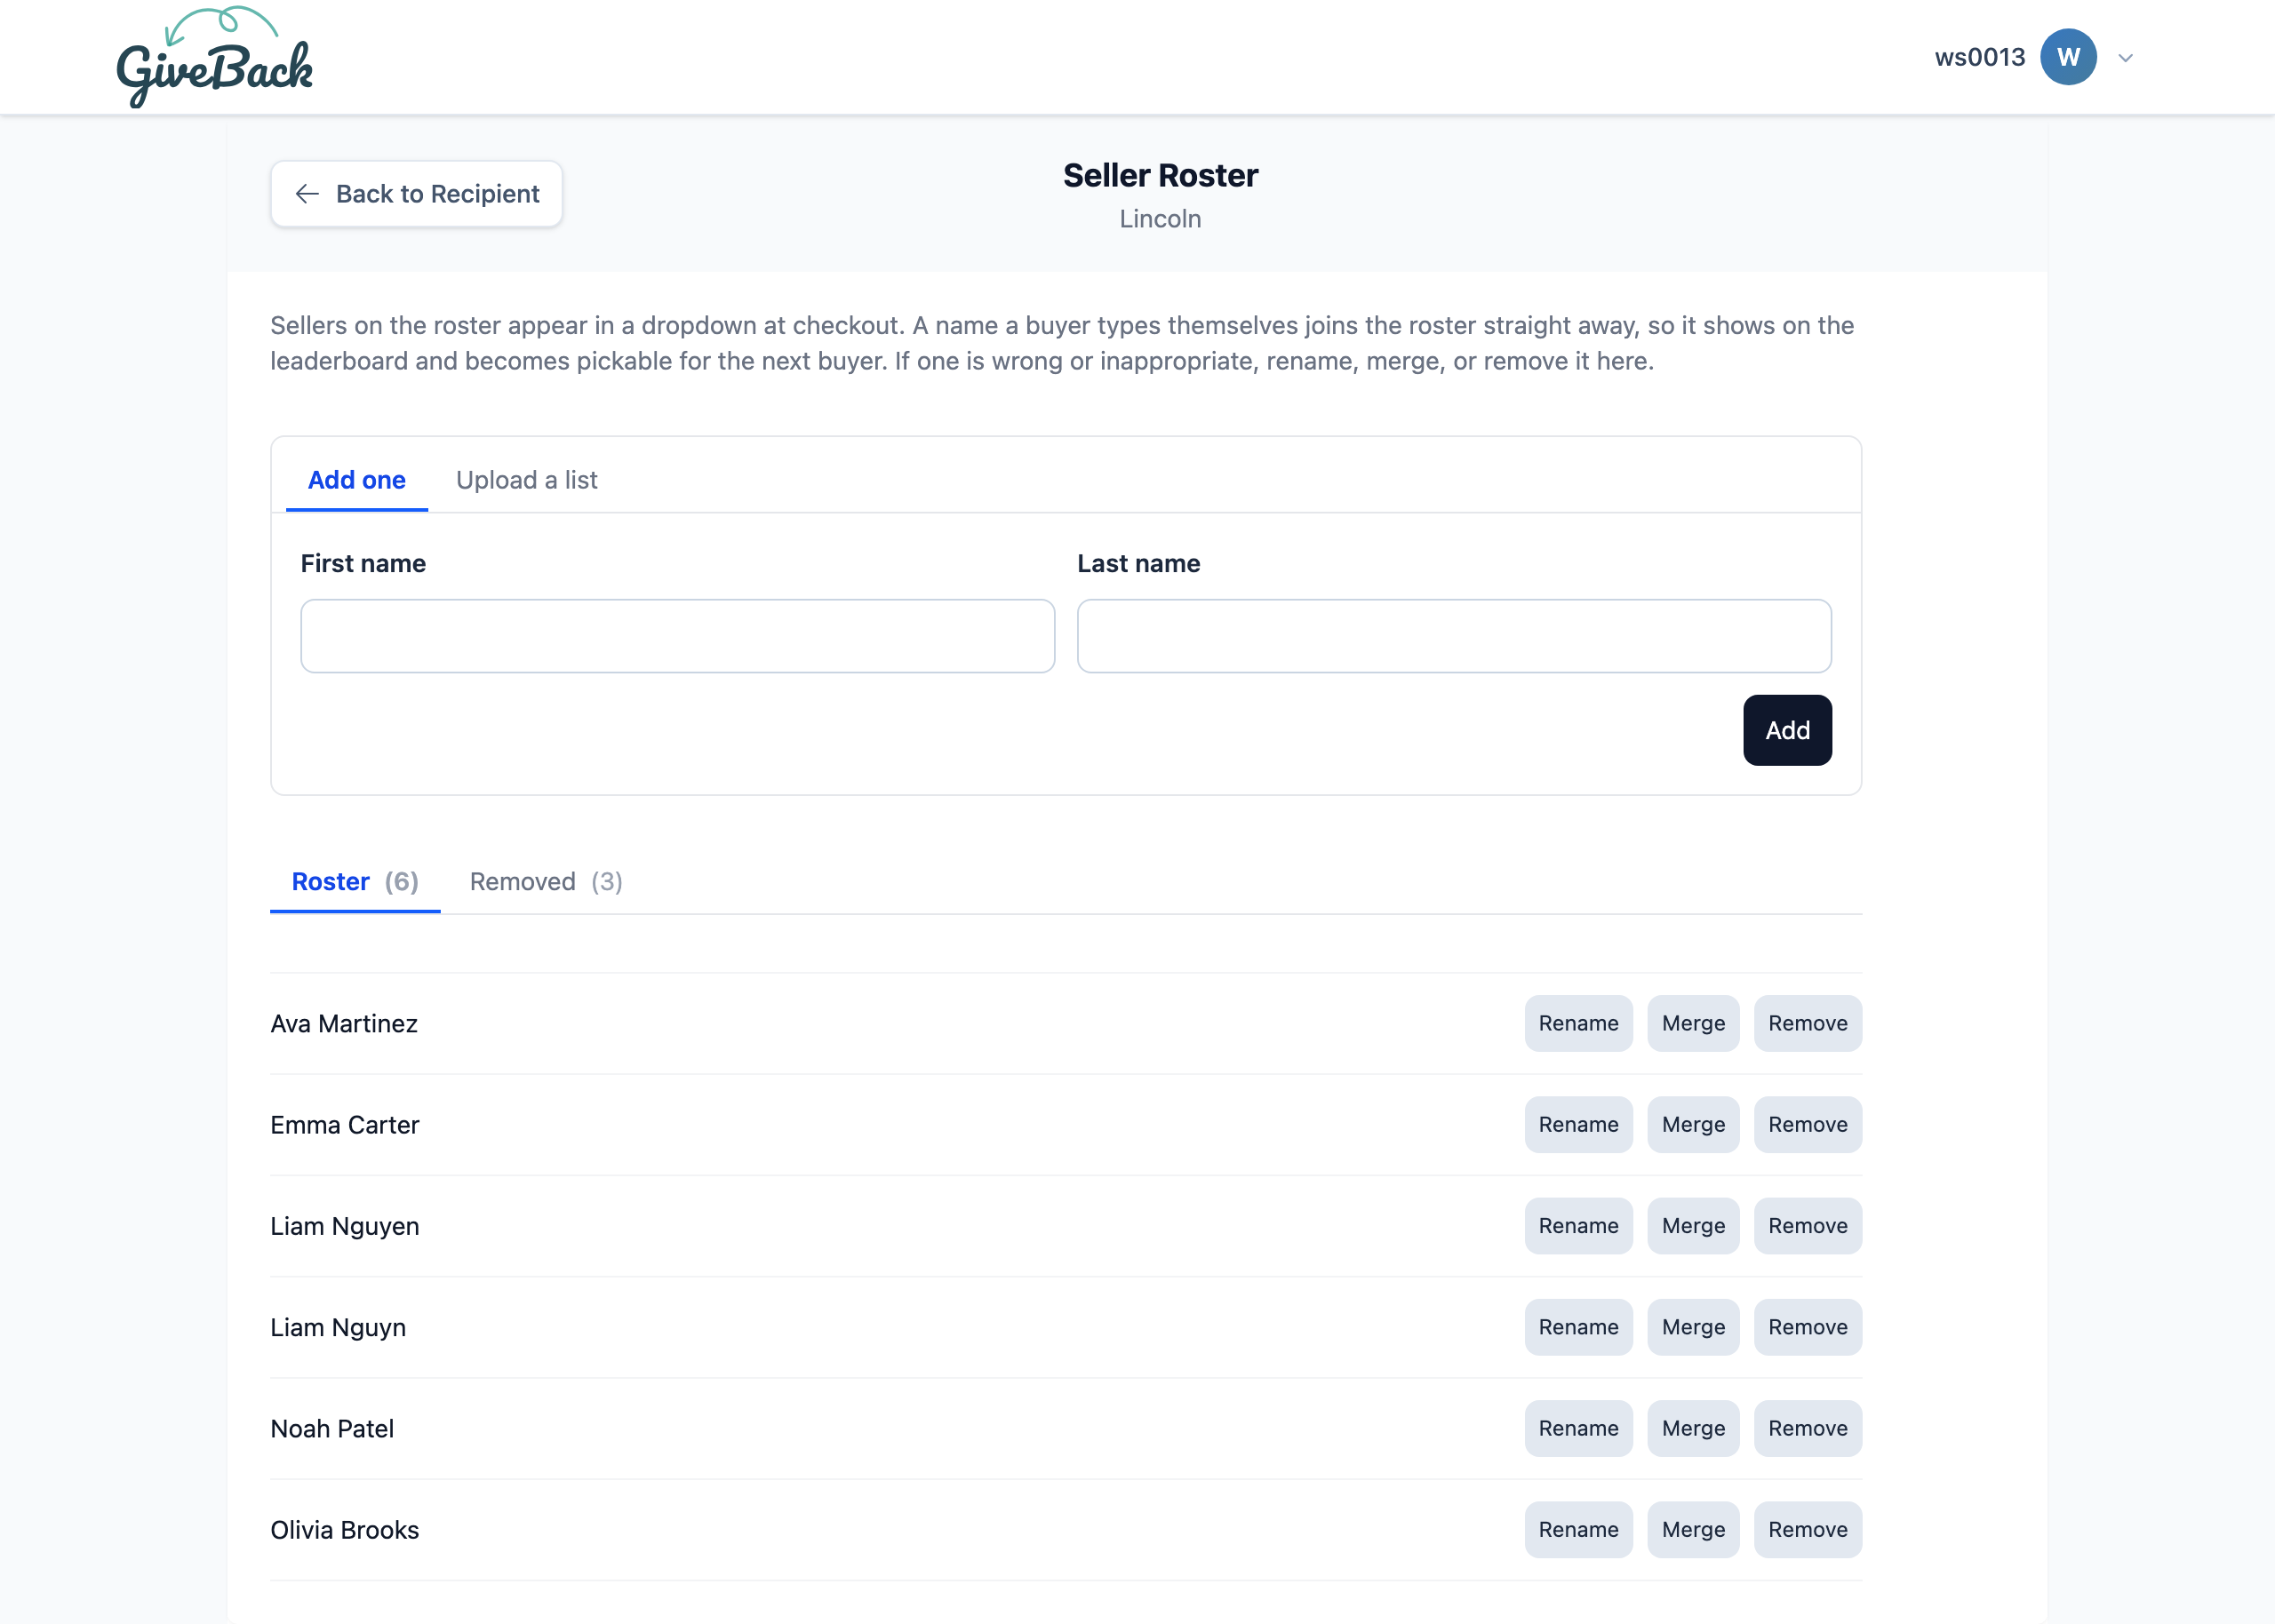This screenshot has width=2275, height=1624.
Task: Remove Liam Nguyen from roster
Action: click(1808, 1226)
